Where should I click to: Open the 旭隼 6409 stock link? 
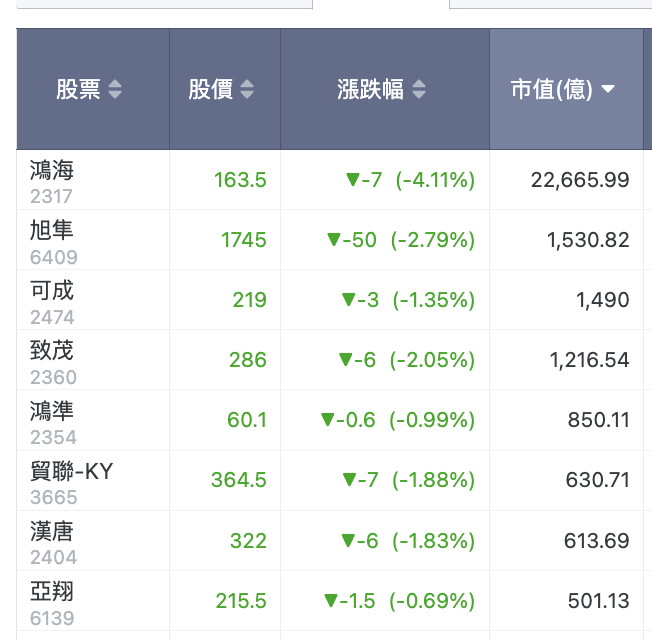click(54, 242)
